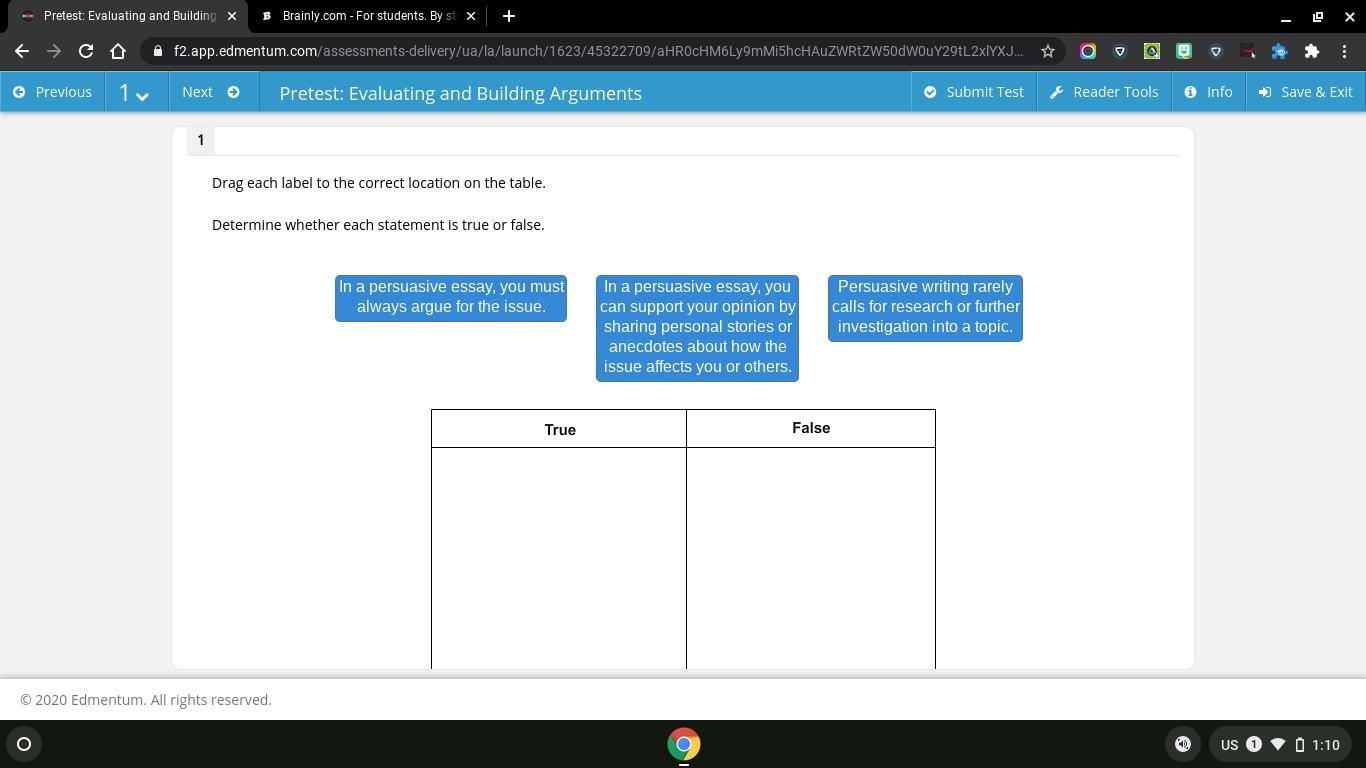
Task: Select label 'you must always argue for the issue'
Action: tap(451, 298)
